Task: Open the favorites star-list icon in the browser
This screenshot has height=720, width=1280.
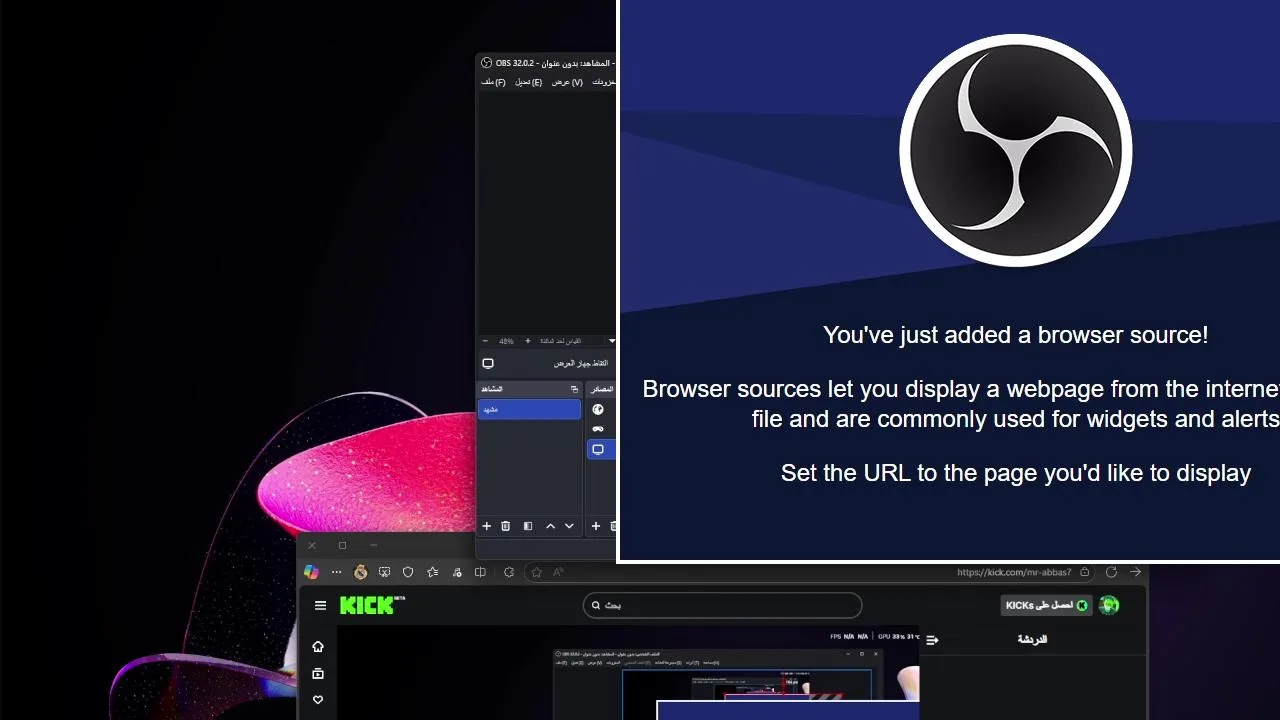Action: 432,572
